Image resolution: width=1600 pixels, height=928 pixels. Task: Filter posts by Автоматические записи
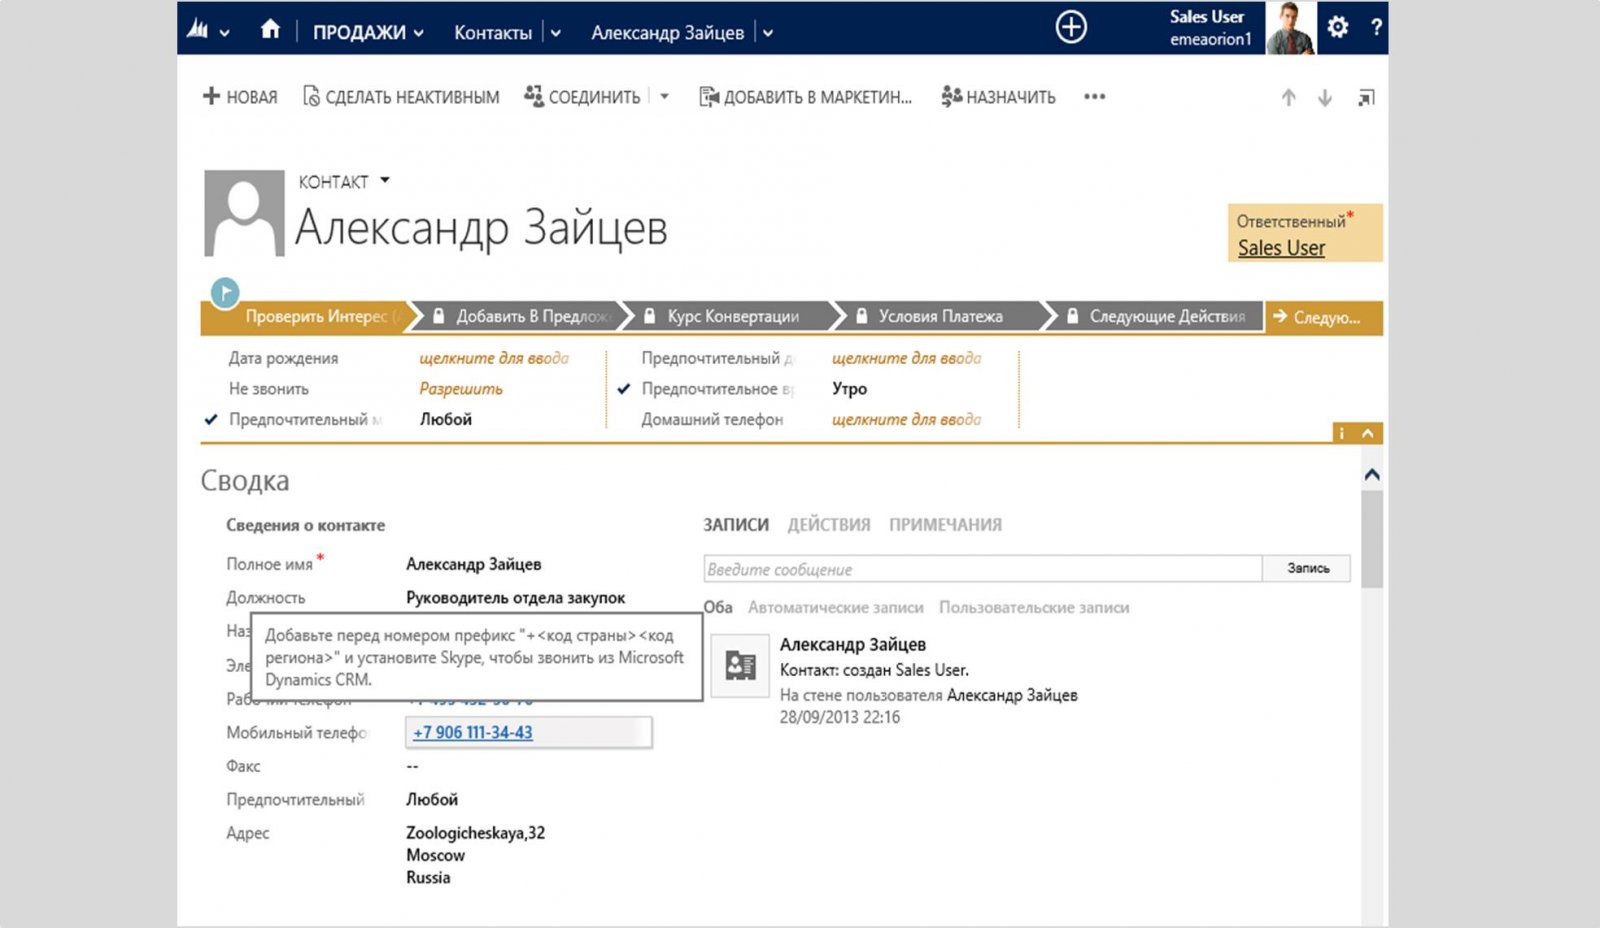click(836, 607)
